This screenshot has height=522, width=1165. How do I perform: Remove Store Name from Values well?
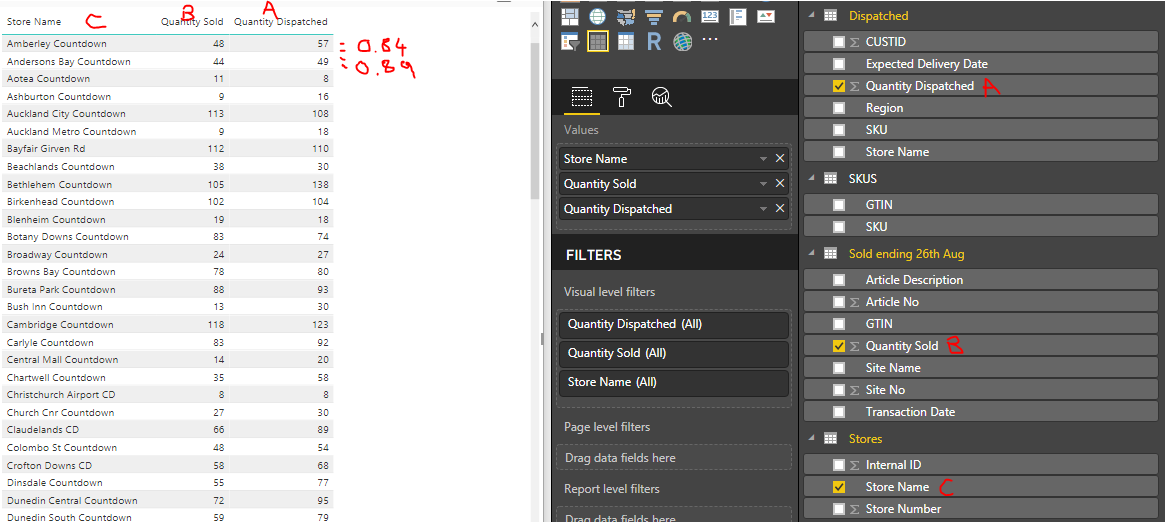[x=780, y=158]
